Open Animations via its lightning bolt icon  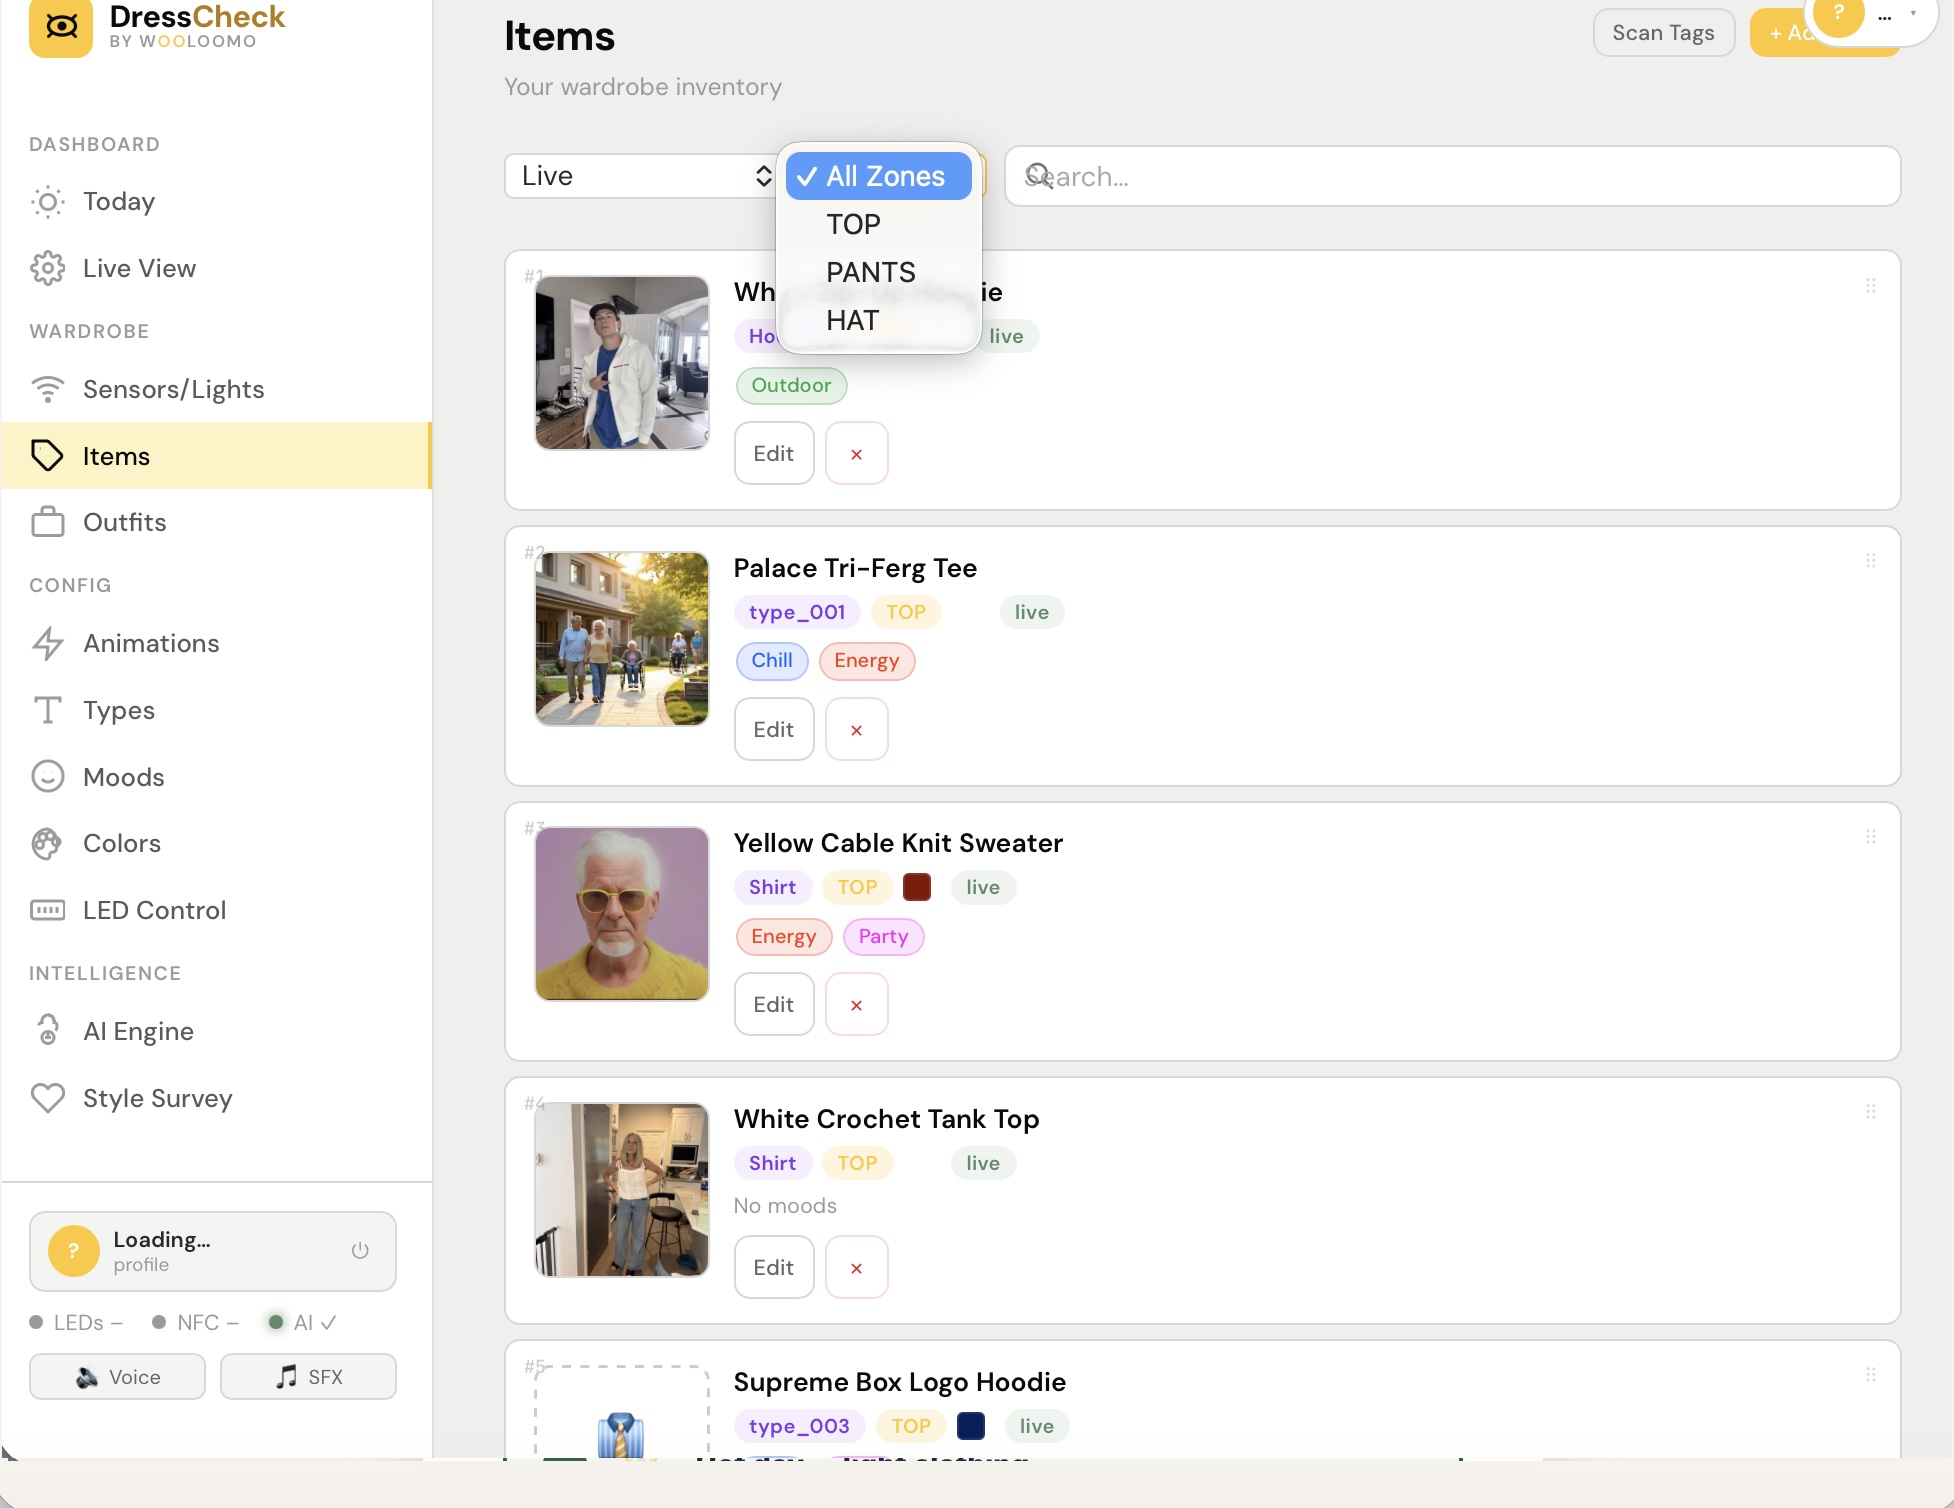pyautogui.click(x=47, y=643)
